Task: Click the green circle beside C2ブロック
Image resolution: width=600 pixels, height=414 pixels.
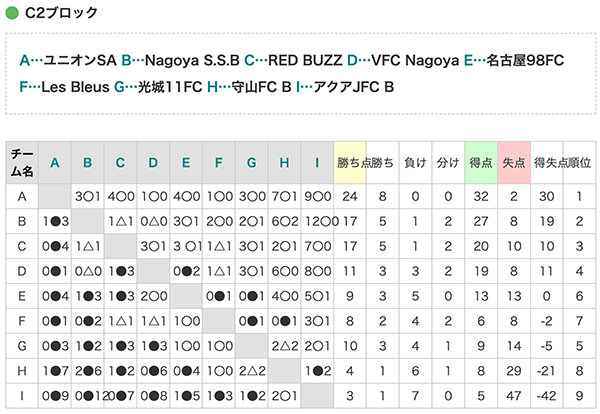Action: (x=12, y=13)
